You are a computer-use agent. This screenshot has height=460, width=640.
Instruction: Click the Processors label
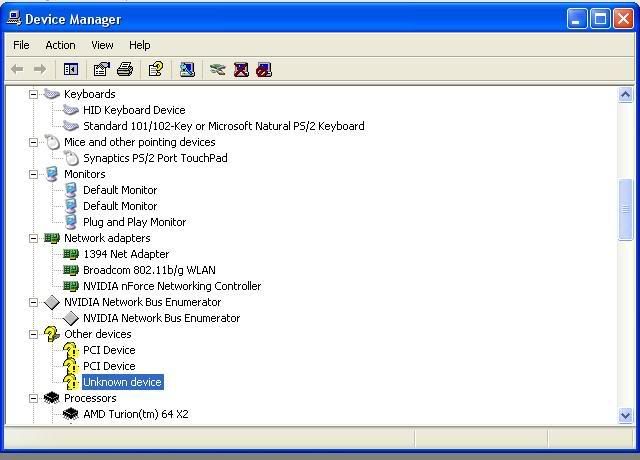(x=90, y=398)
